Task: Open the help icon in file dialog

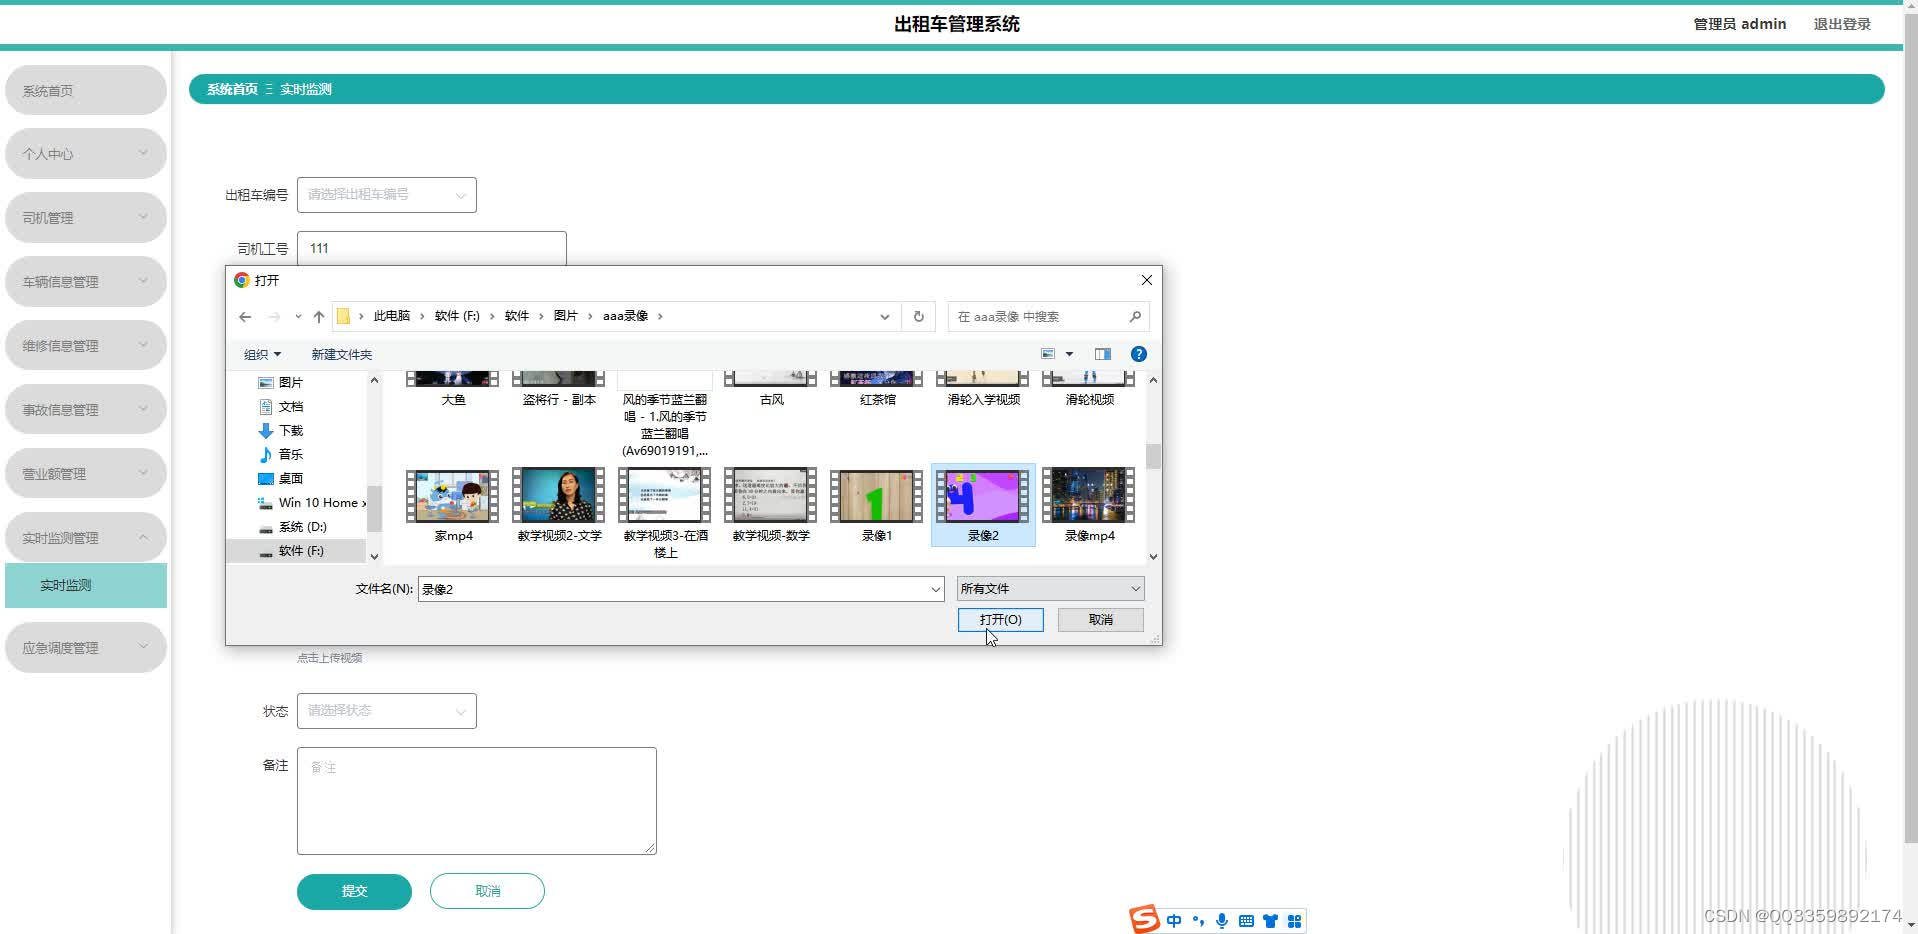Action: click(1138, 354)
